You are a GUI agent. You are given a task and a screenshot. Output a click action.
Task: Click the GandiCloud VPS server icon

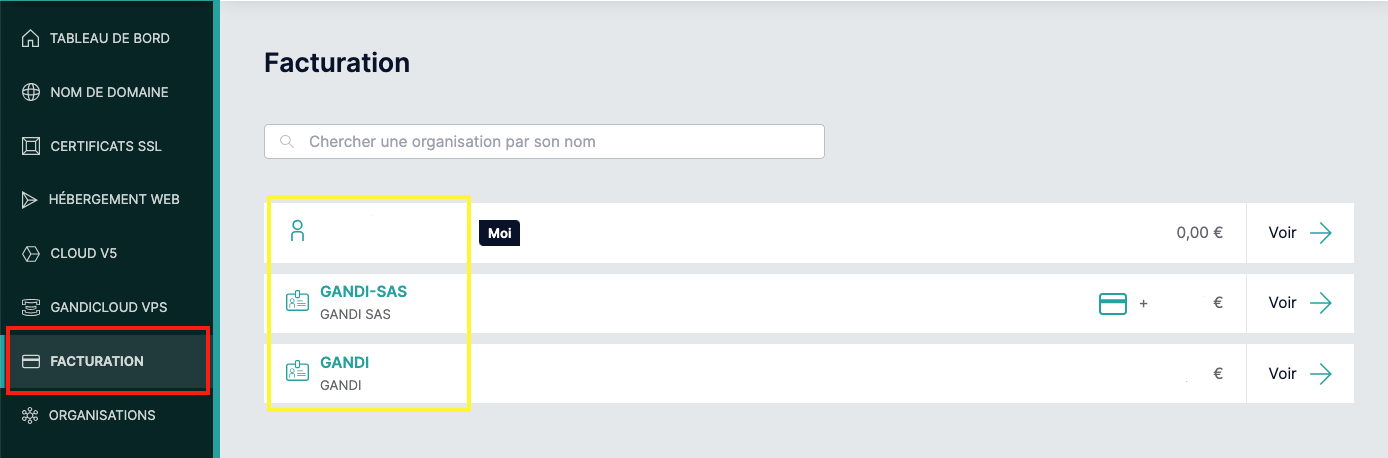pos(30,307)
